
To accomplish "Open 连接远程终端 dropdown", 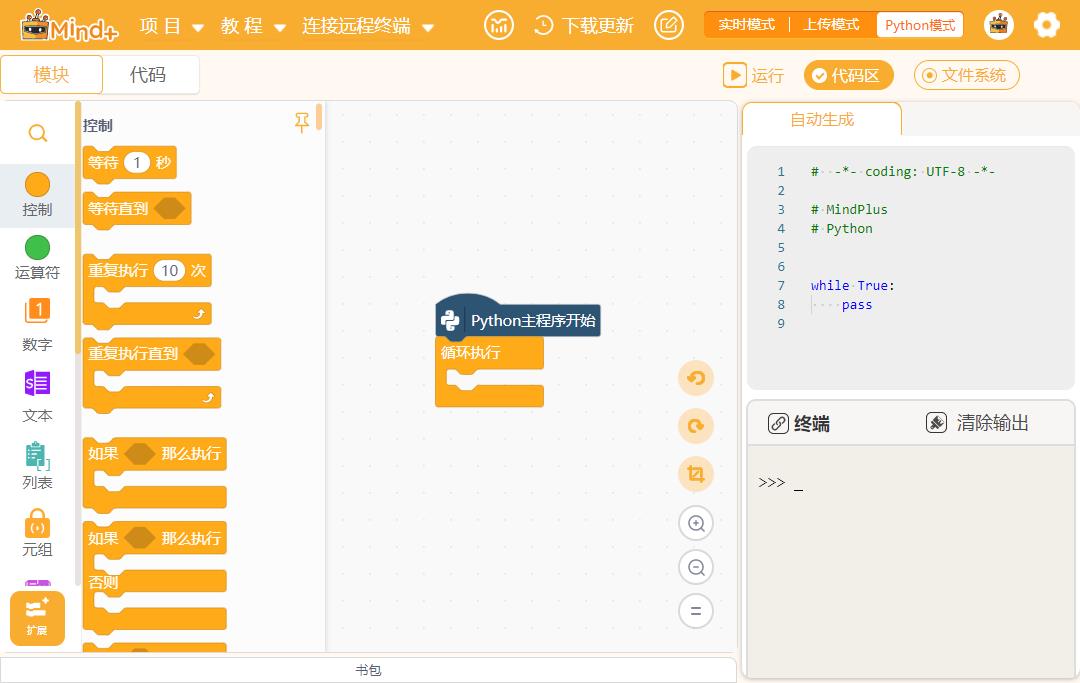I will pyautogui.click(x=367, y=26).
